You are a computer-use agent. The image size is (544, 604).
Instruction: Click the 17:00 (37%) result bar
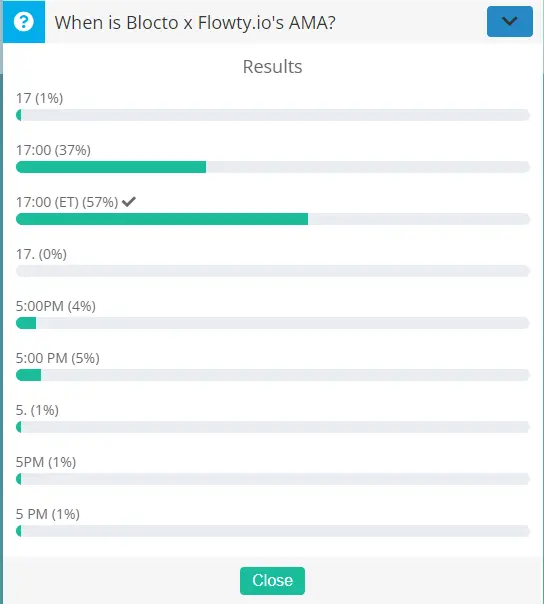coord(273,167)
